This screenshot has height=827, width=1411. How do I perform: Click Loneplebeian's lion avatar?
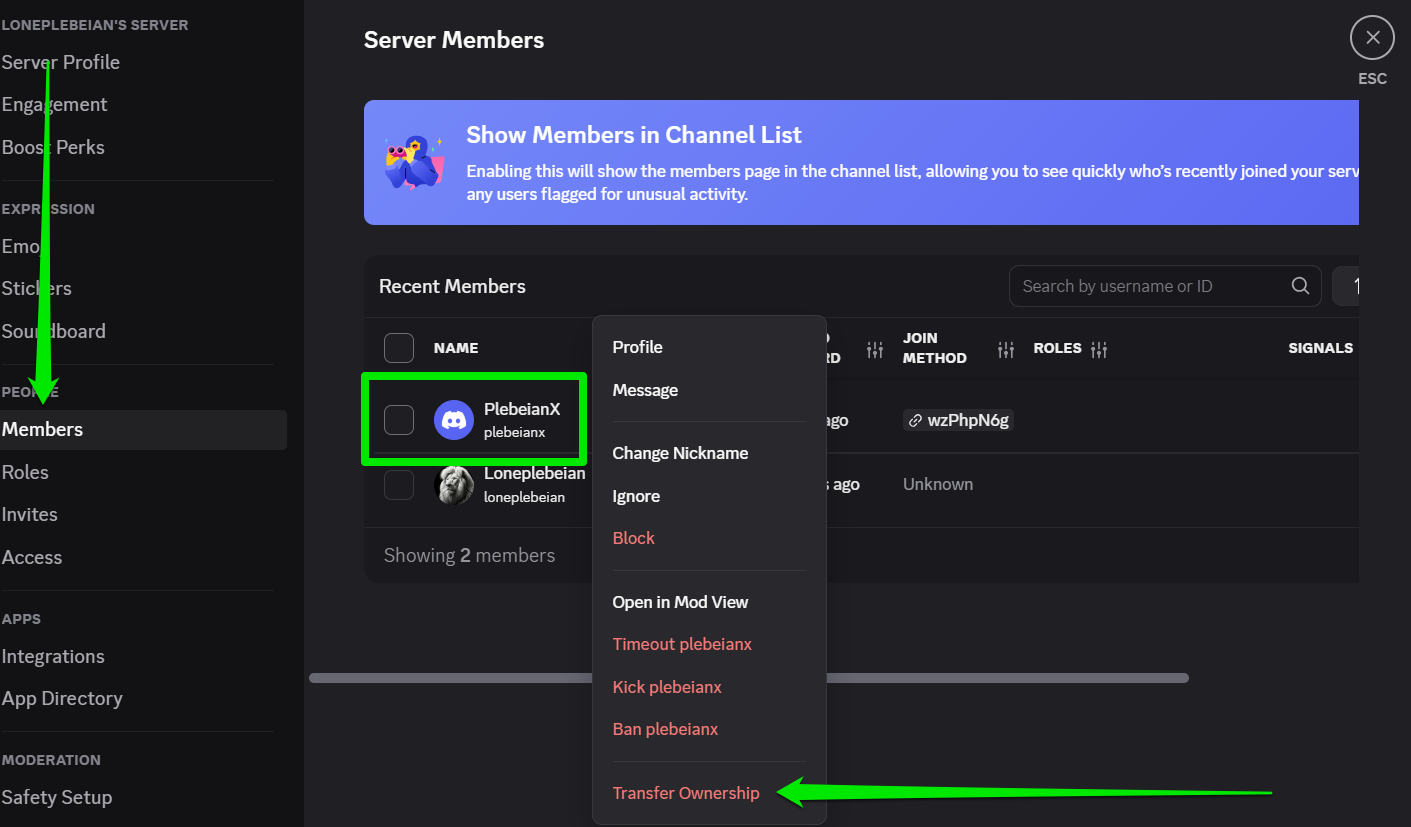(x=454, y=485)
